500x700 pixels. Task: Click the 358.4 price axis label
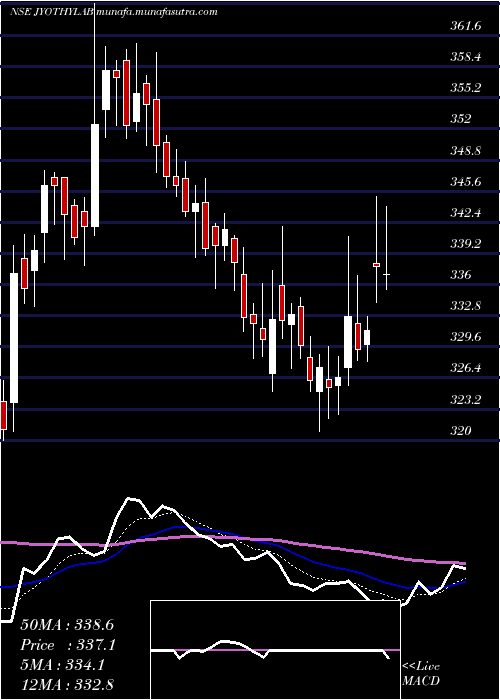pos(466,57)
